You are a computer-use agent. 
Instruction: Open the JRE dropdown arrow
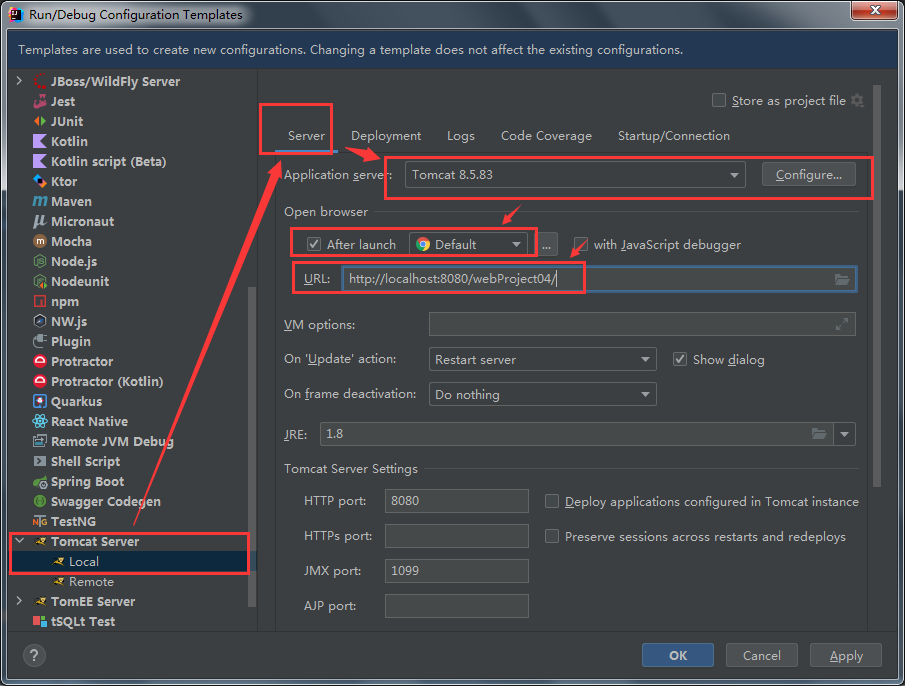844,434
